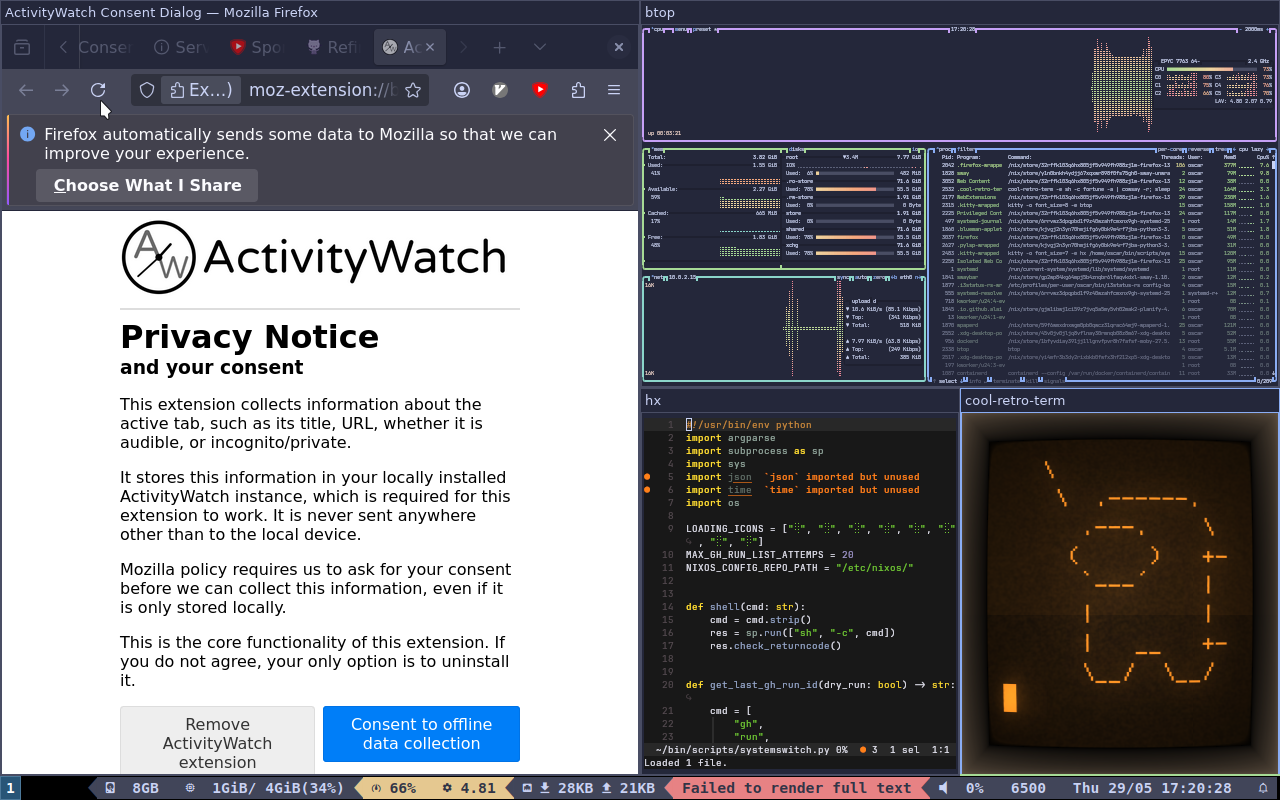
Task: Click the upload arrow beside 21KB
Action: pos(607,788)
